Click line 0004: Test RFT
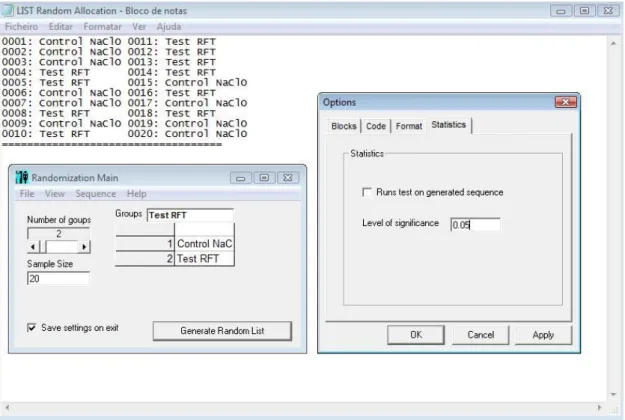Screen dimensions: 625x420 [46, 72]
